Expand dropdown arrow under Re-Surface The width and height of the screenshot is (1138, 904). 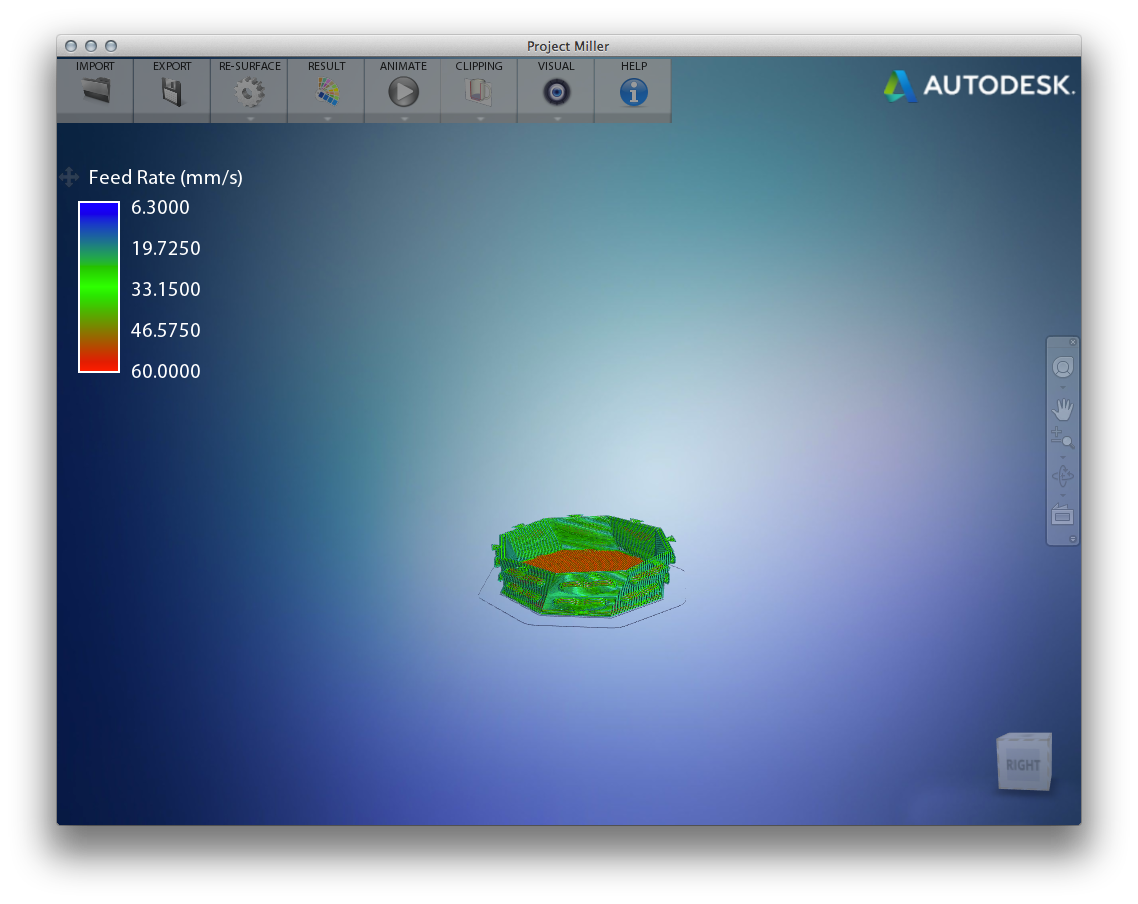[250, 118]
